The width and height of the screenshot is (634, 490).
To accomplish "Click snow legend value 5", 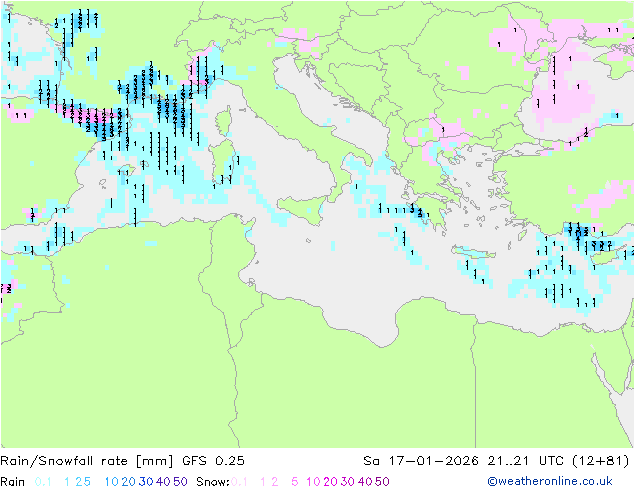I will (x=295, y=482).
